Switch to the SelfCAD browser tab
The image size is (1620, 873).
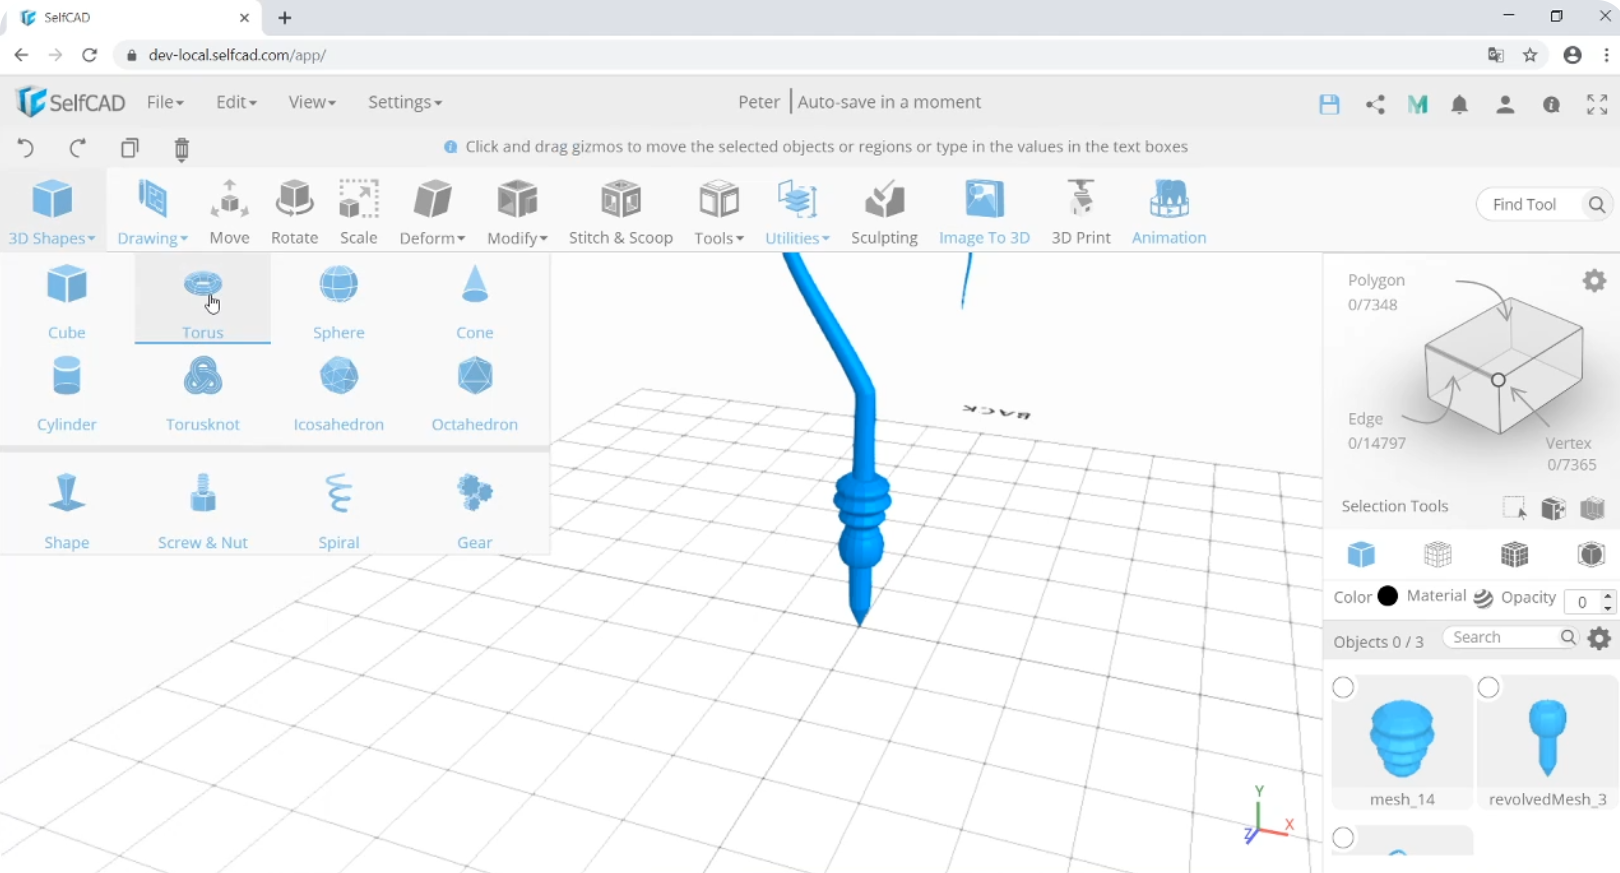135,18
